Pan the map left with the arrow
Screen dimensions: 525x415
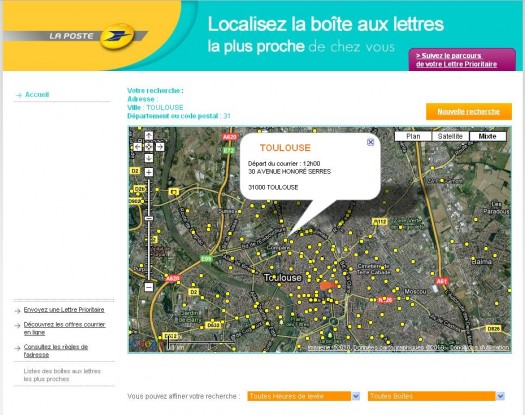click(x=138, y=147)
